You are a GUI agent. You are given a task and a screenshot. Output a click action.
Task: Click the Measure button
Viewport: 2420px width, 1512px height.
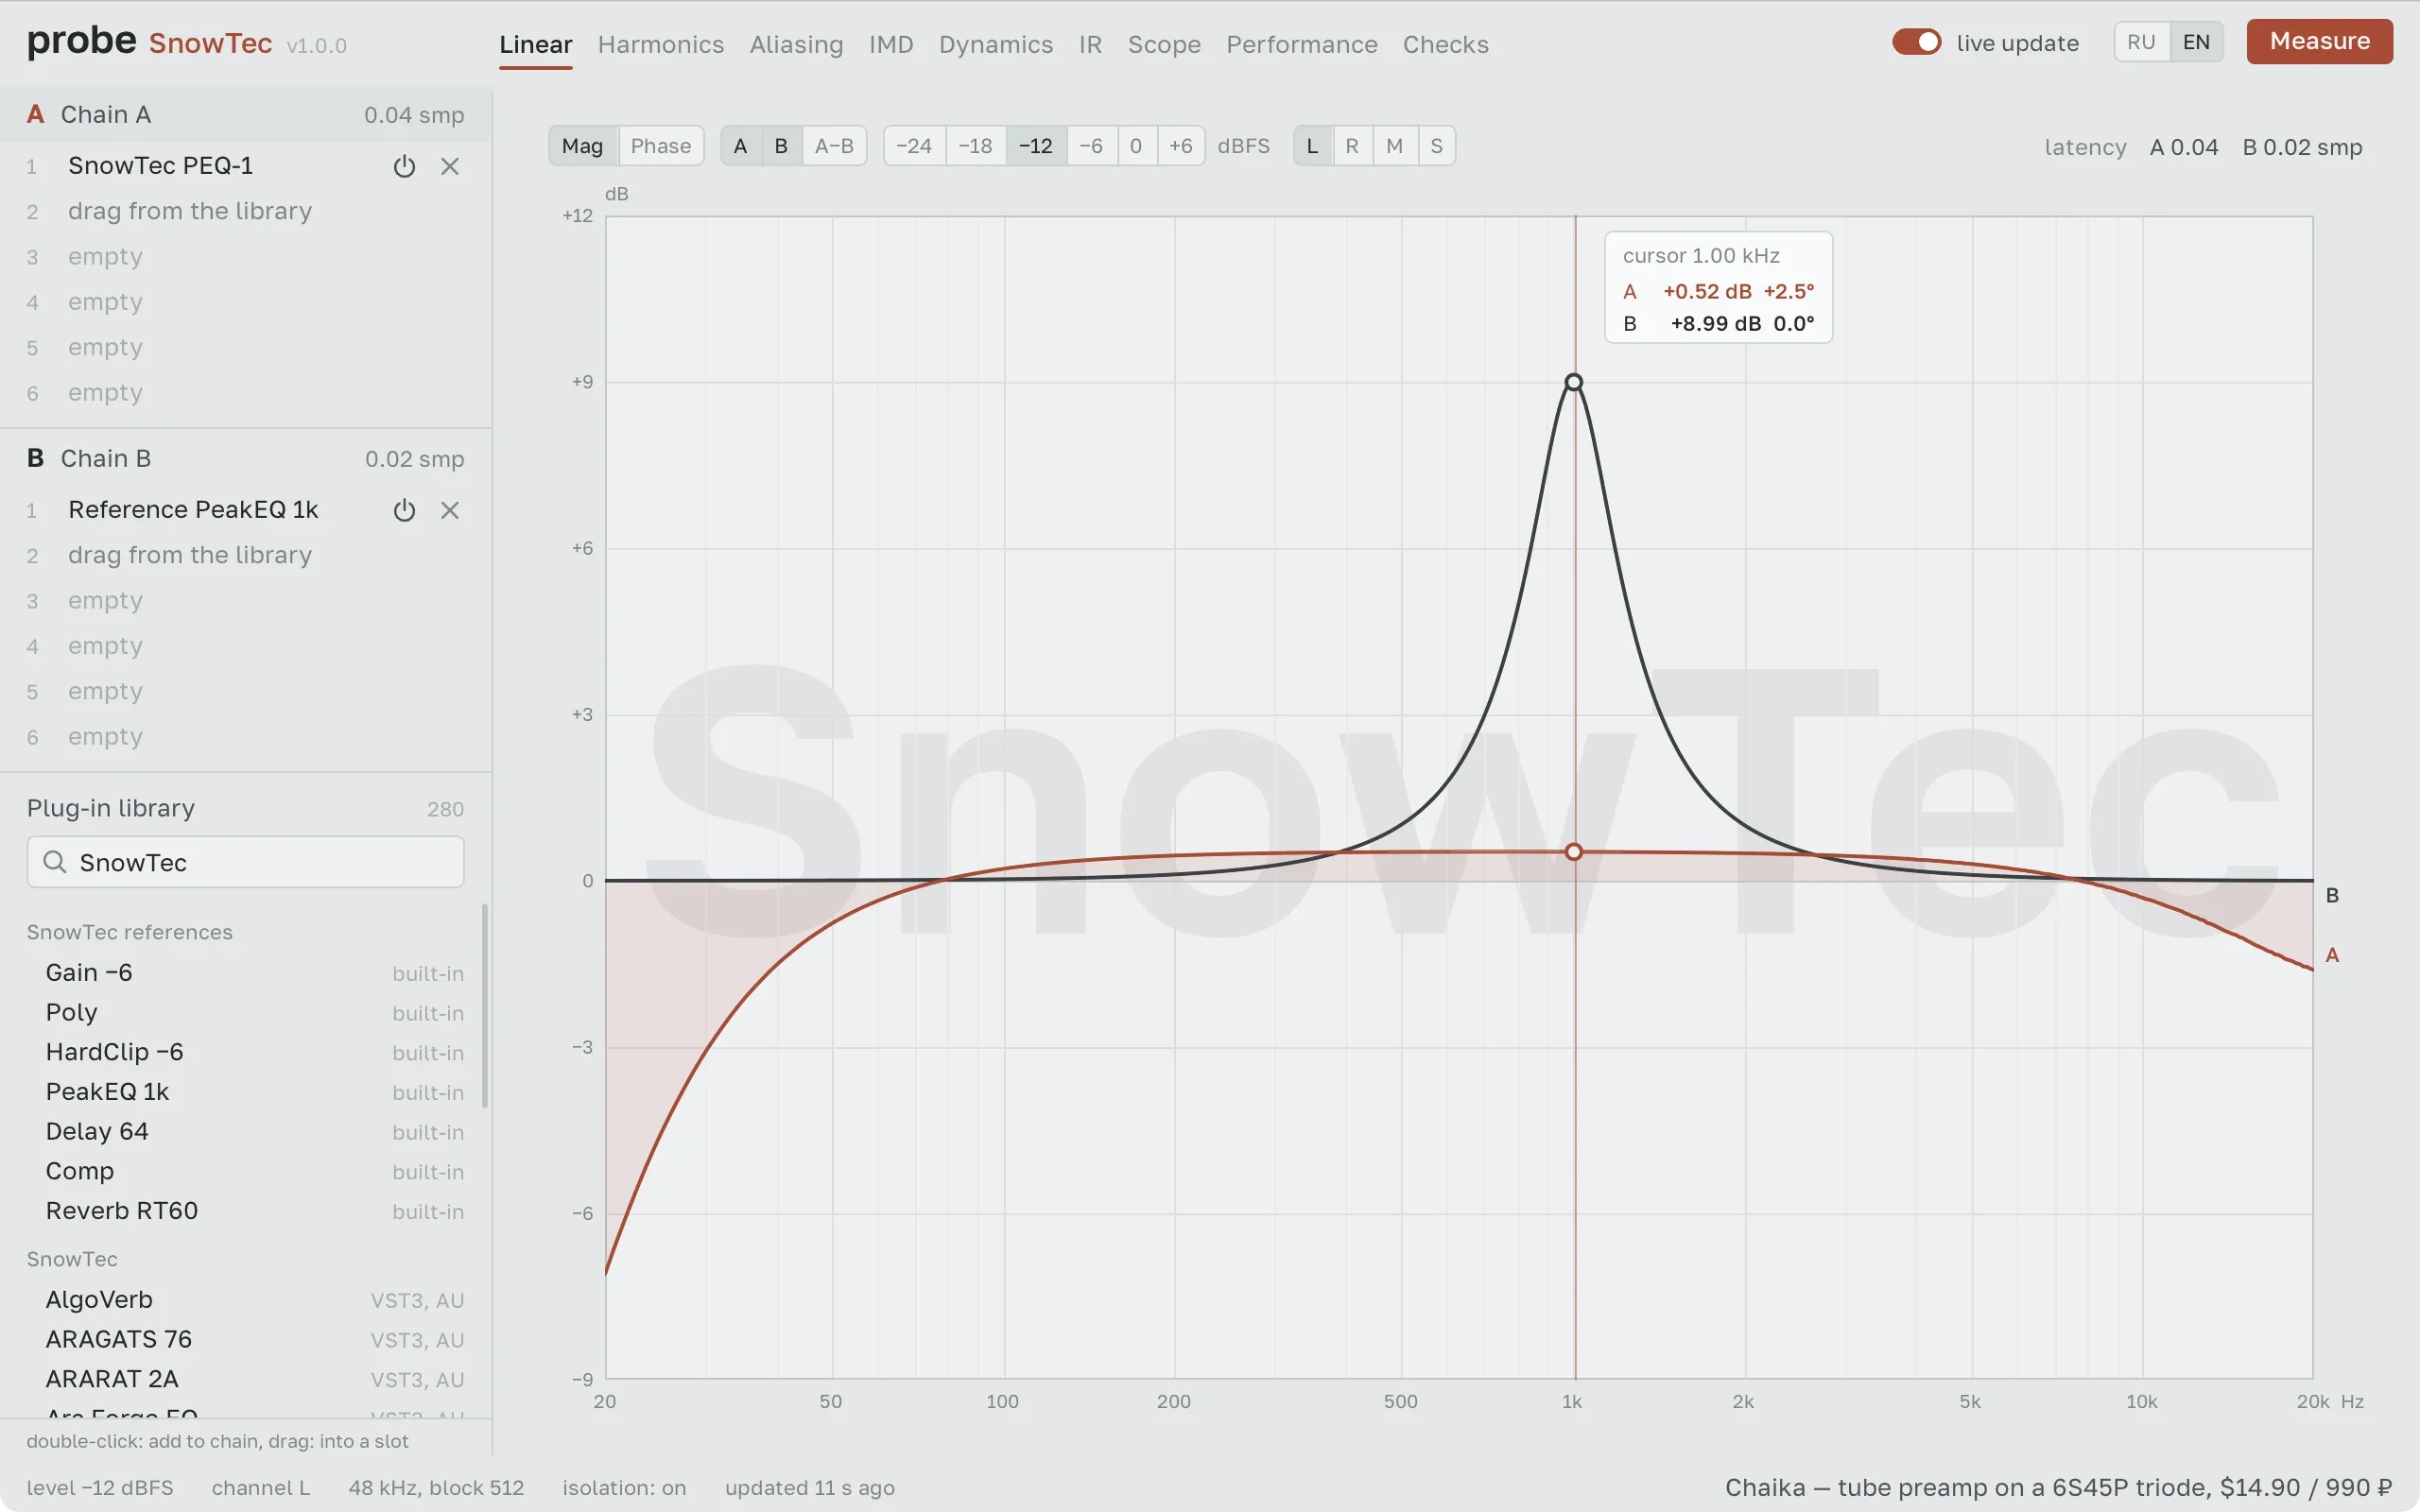point(2319,41)
